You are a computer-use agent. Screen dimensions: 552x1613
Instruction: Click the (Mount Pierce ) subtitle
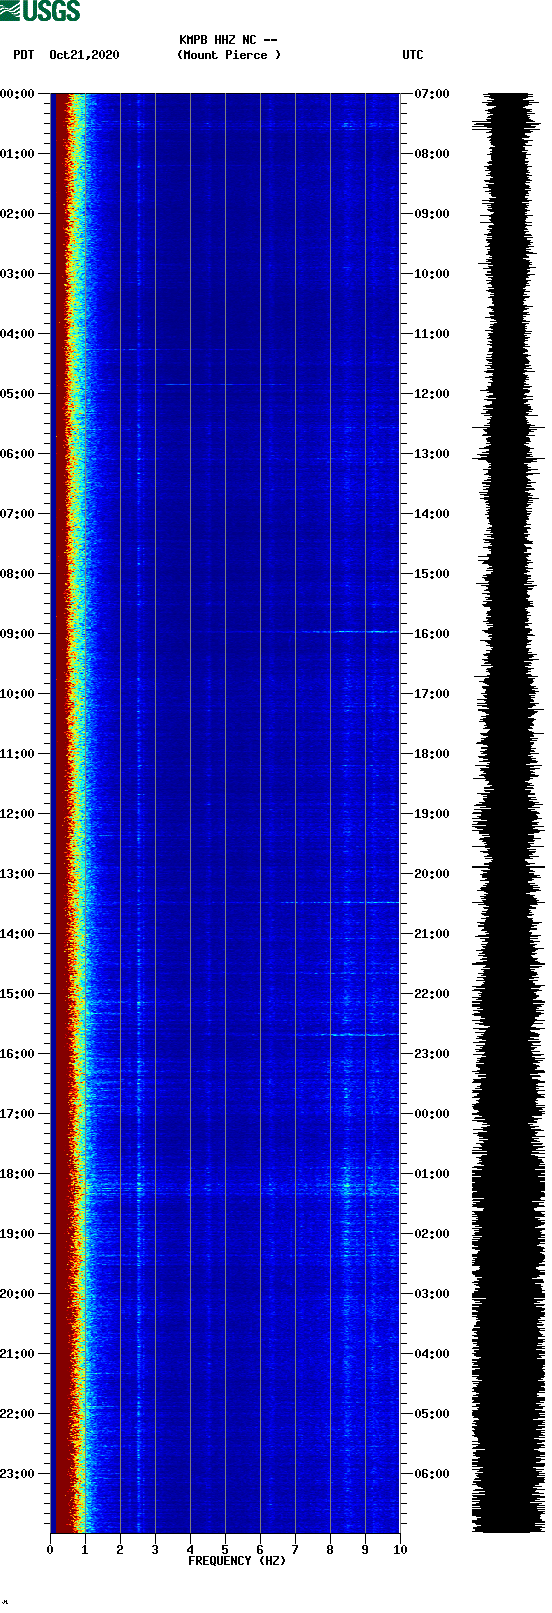(229, 55)
